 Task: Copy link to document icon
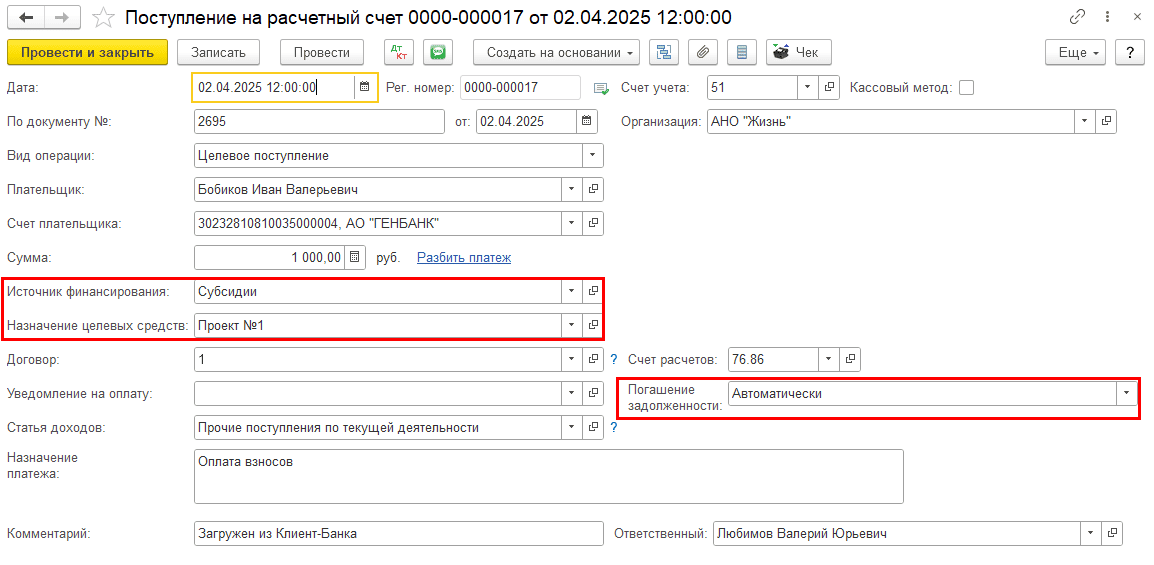click(x=1077, y=17)
